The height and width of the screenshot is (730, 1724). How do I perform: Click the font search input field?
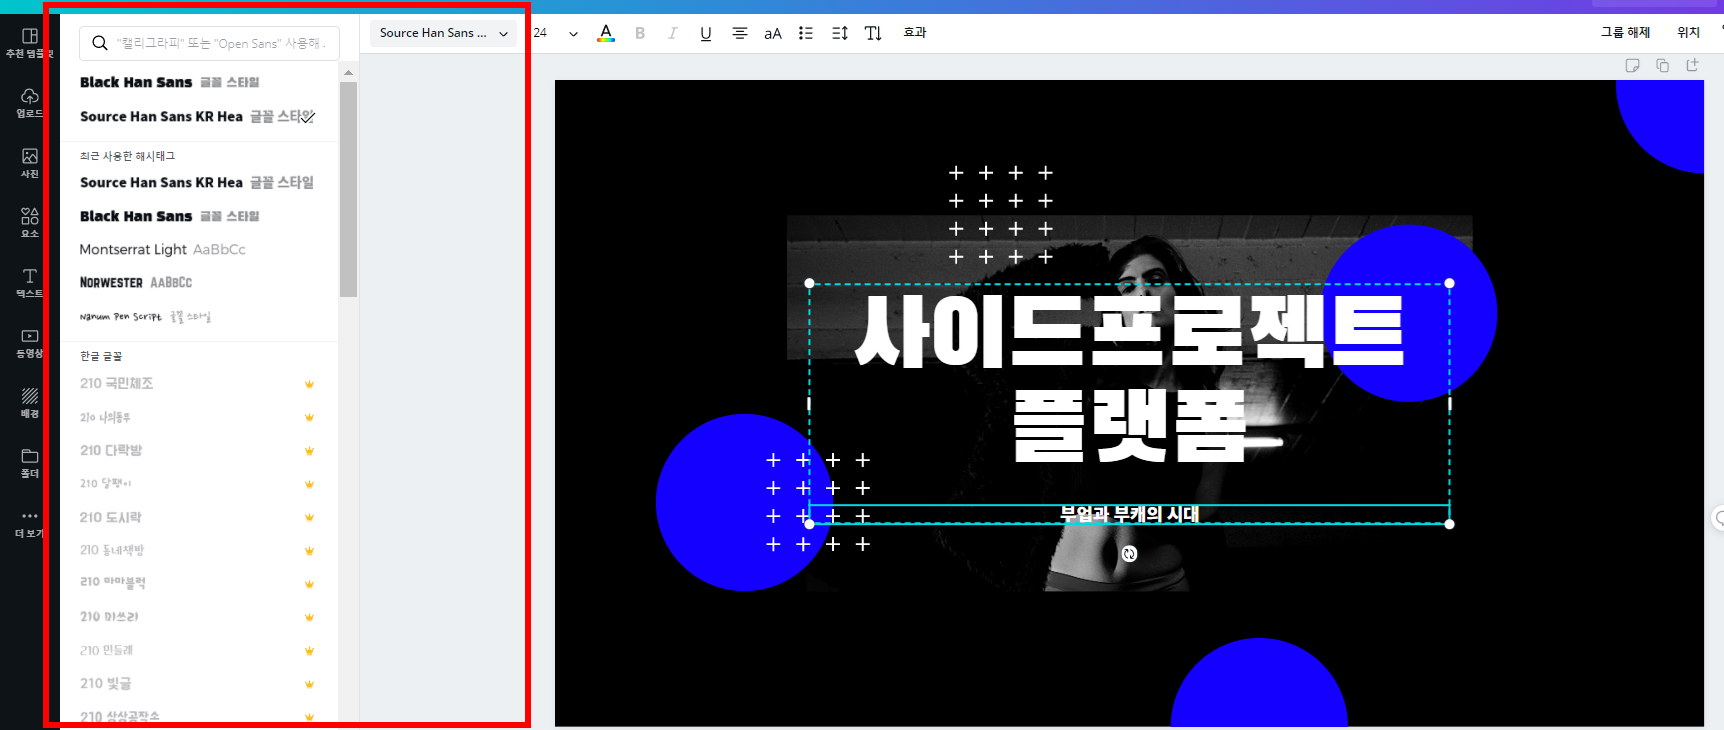click(209, 43)
